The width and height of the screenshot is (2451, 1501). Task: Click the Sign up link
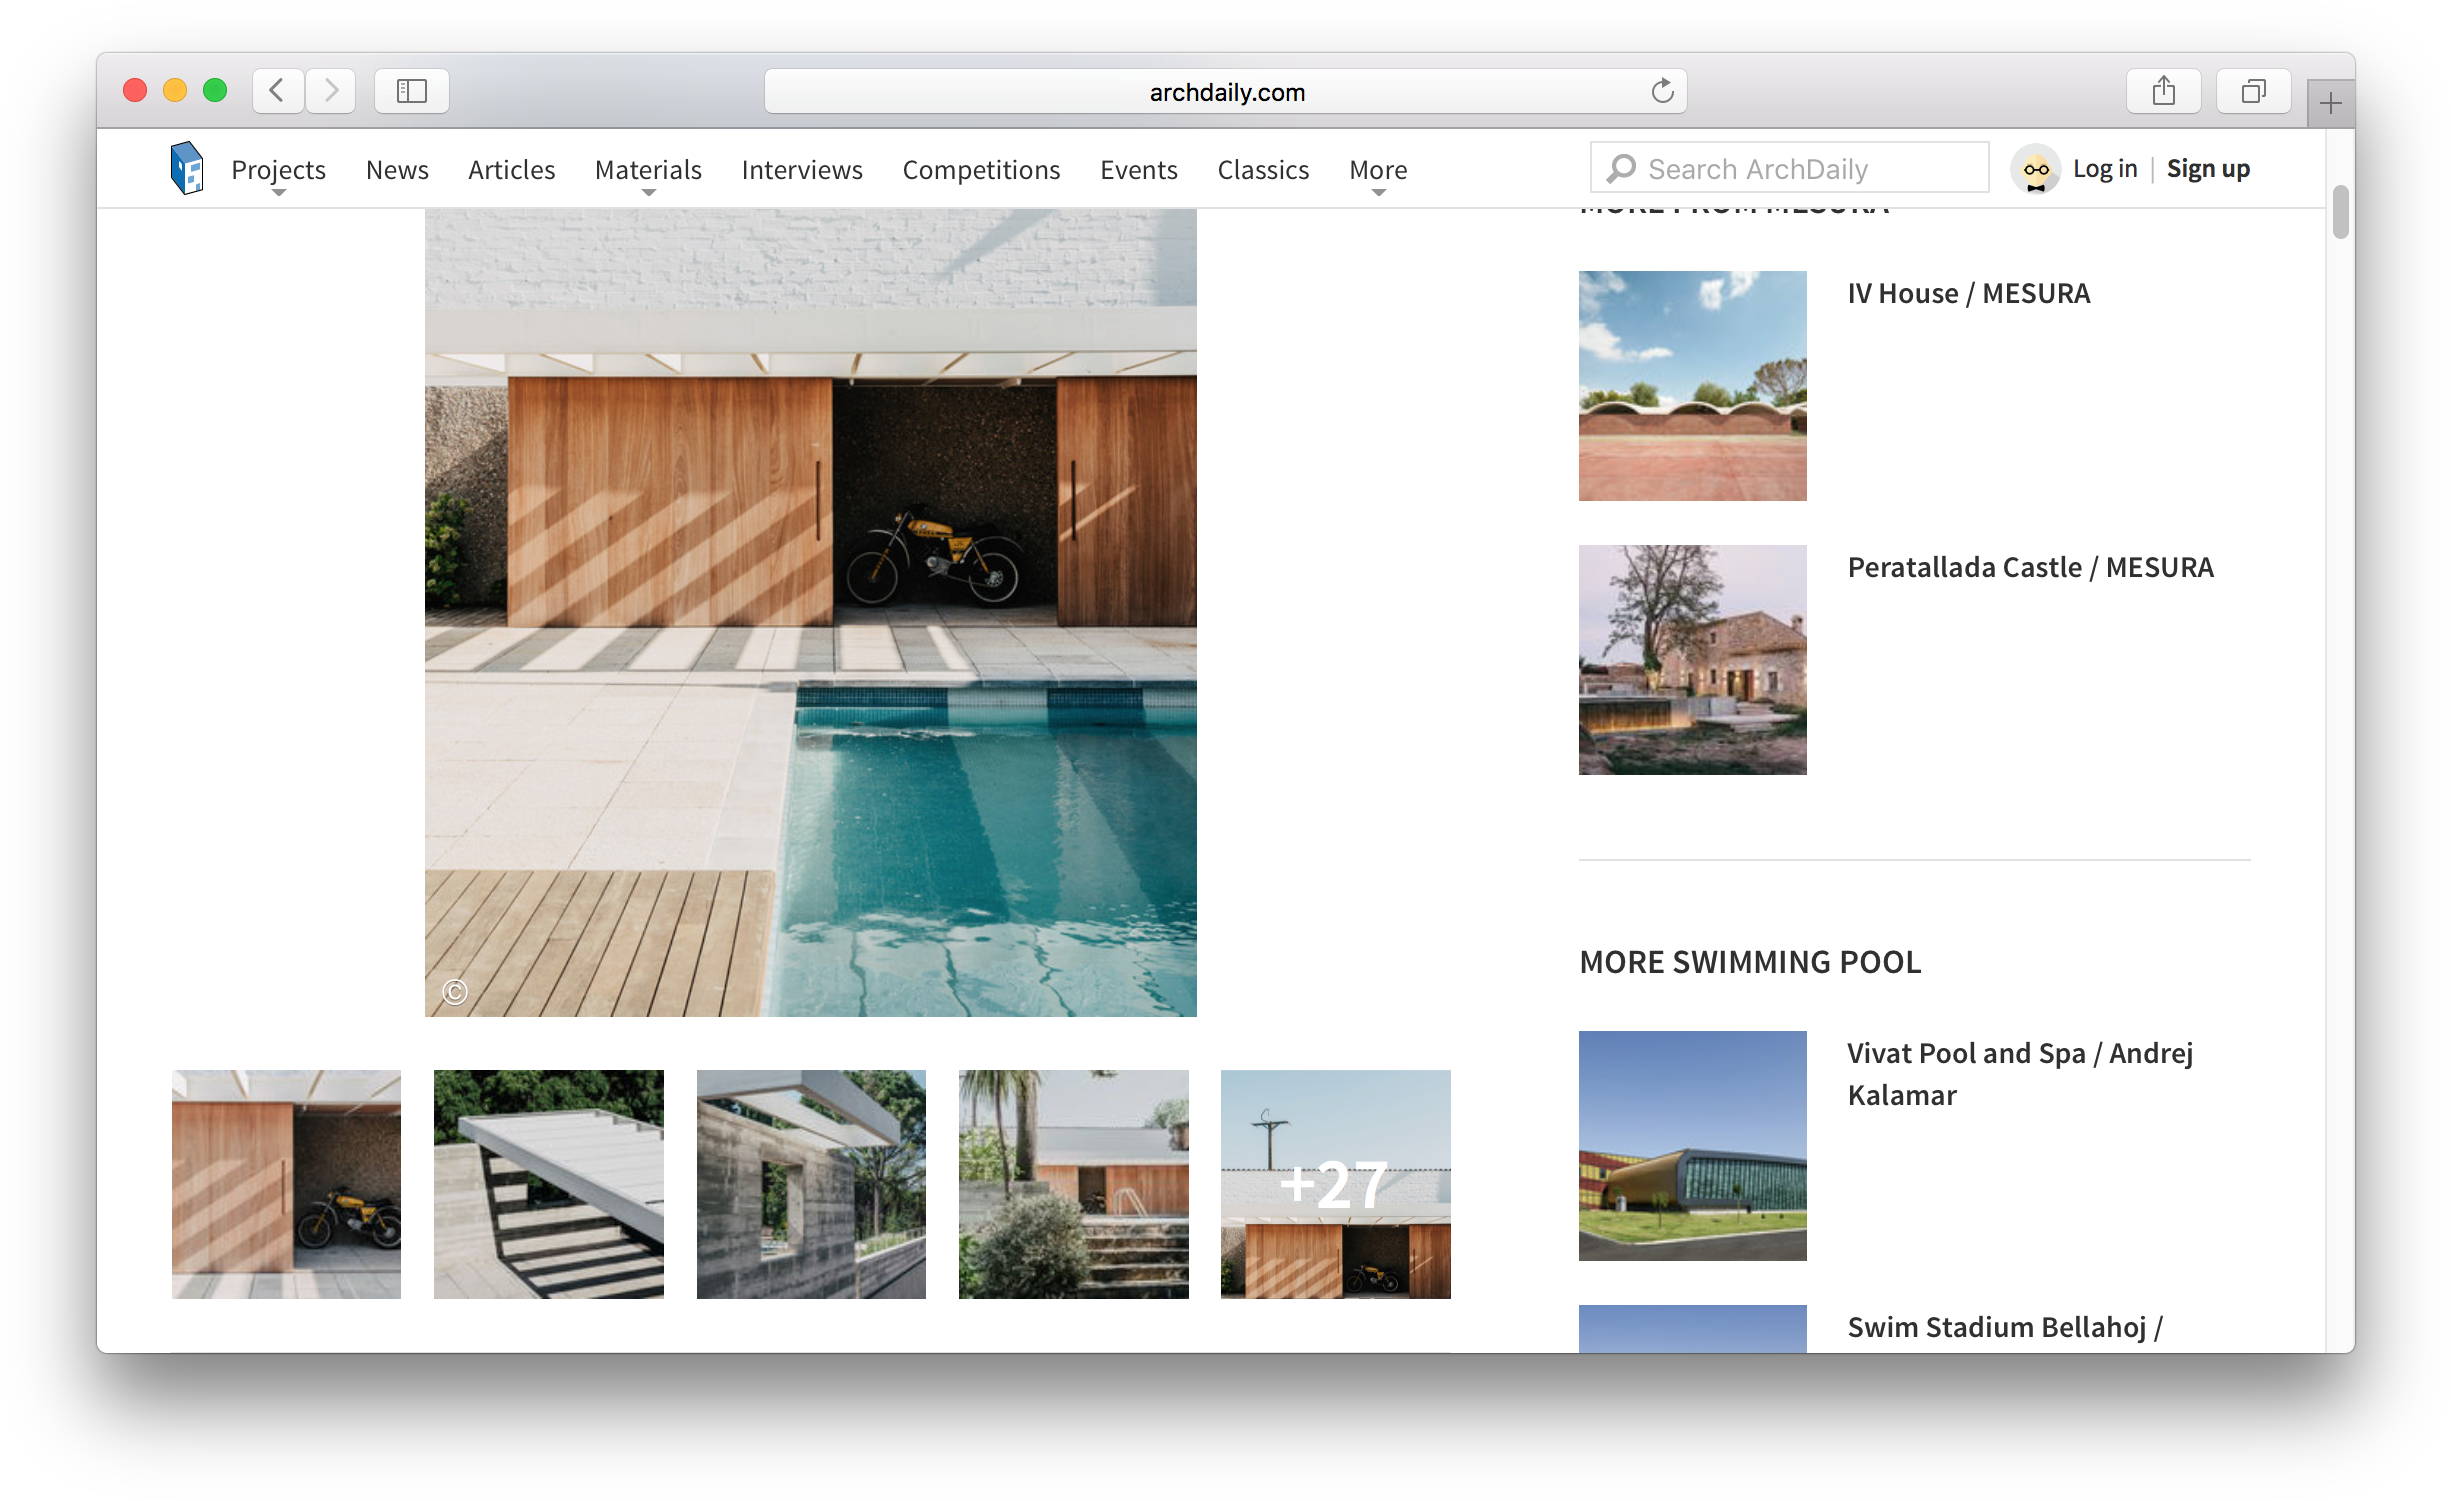(x=2208, y=168)
